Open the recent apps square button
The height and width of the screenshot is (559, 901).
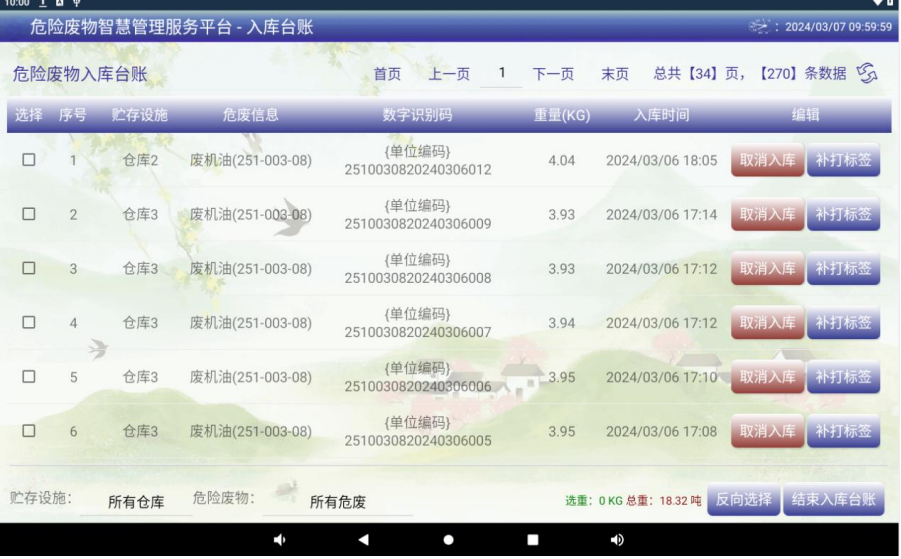click(x=533, y=540)
